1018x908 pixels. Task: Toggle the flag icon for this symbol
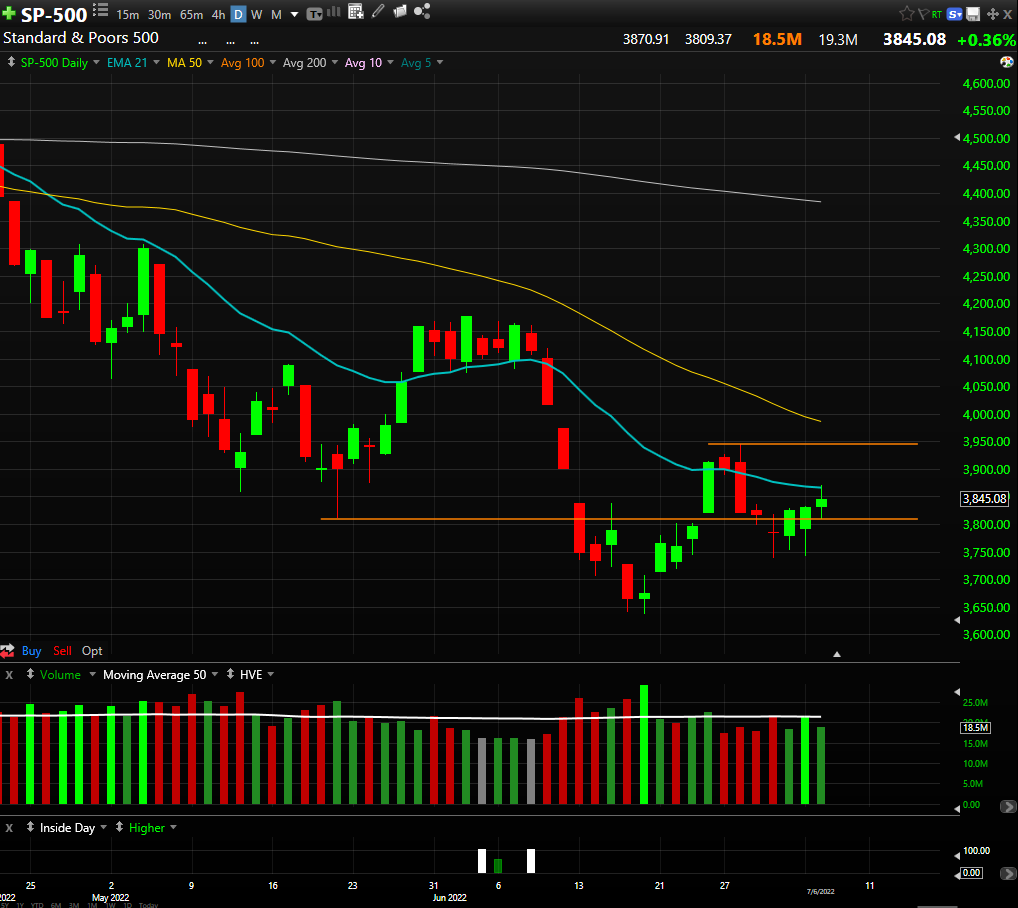pyautogui.click(x=923, y=14)
